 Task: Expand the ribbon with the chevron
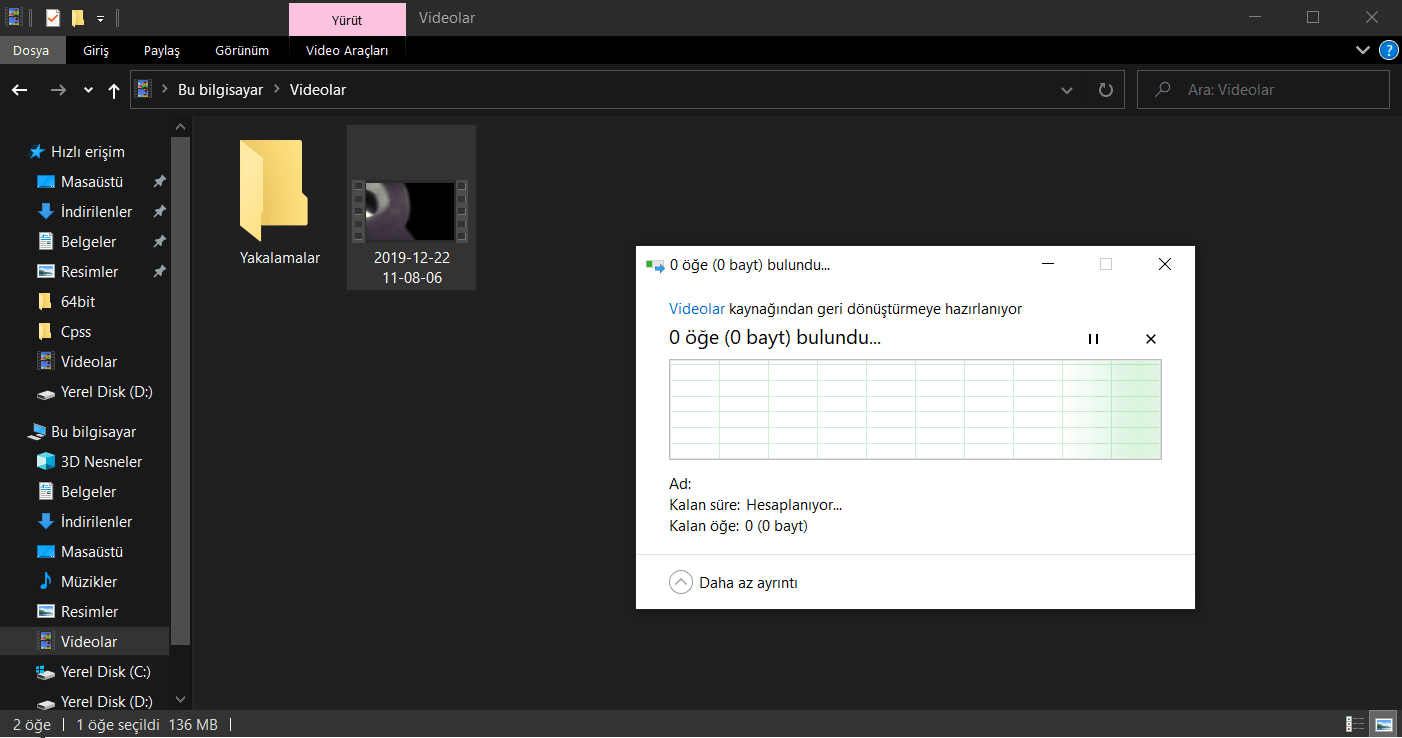point(1362,50)
